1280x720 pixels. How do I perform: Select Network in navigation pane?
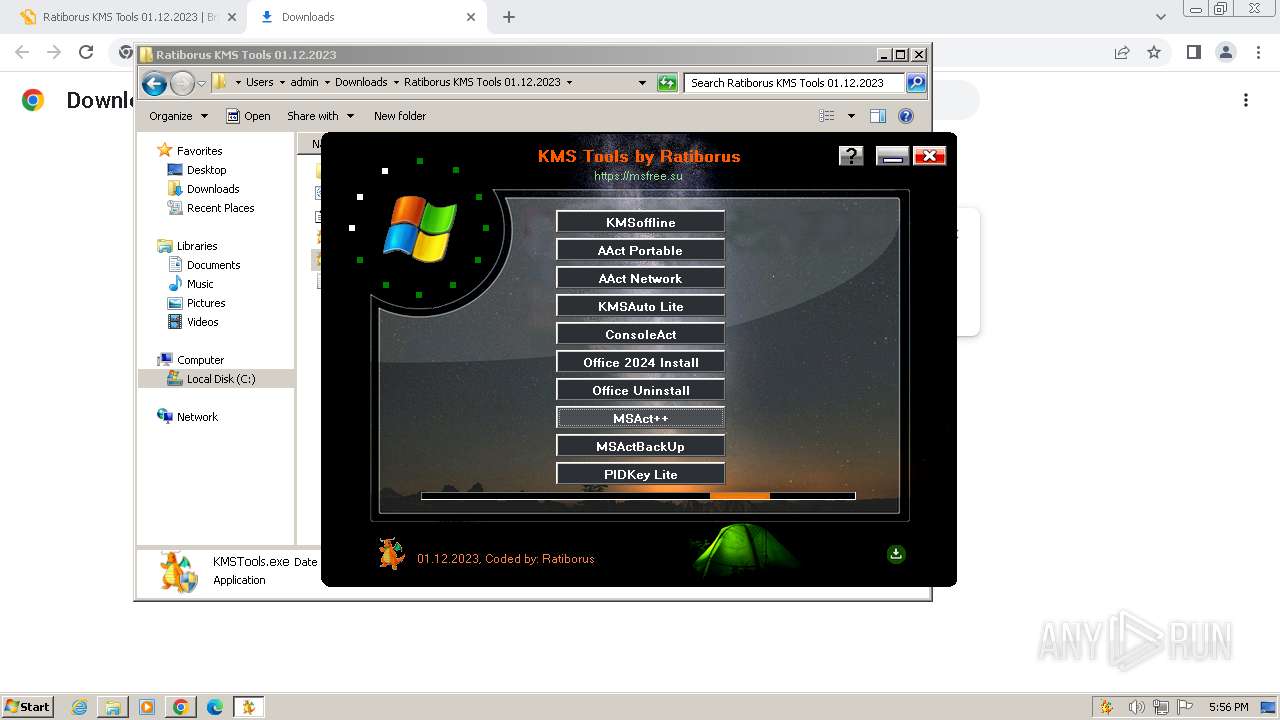pyautogui.click(x=197, y=417)
